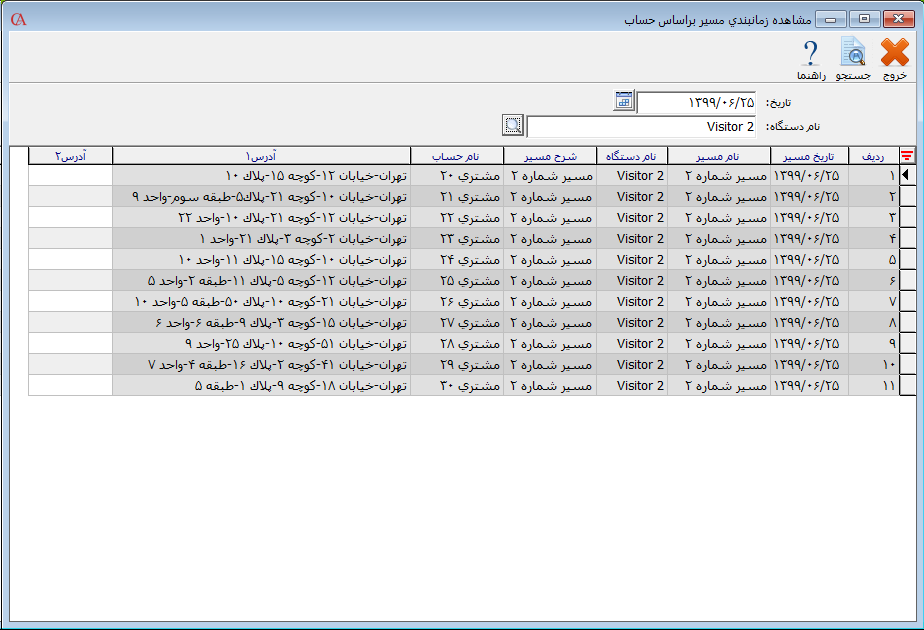The image size is (924, 630).
Task: Select the row for account مشتري ۲۵
Action: pos(456,281)
